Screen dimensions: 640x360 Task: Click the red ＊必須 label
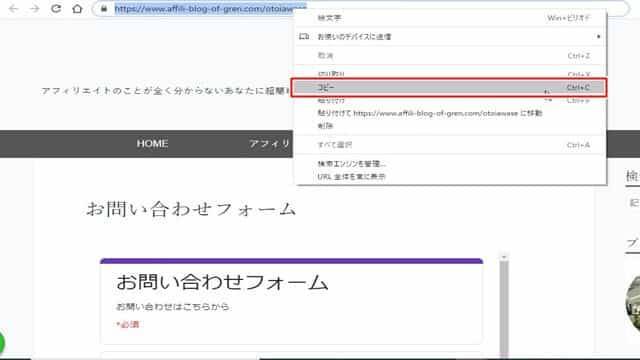(x=128, y=324)
